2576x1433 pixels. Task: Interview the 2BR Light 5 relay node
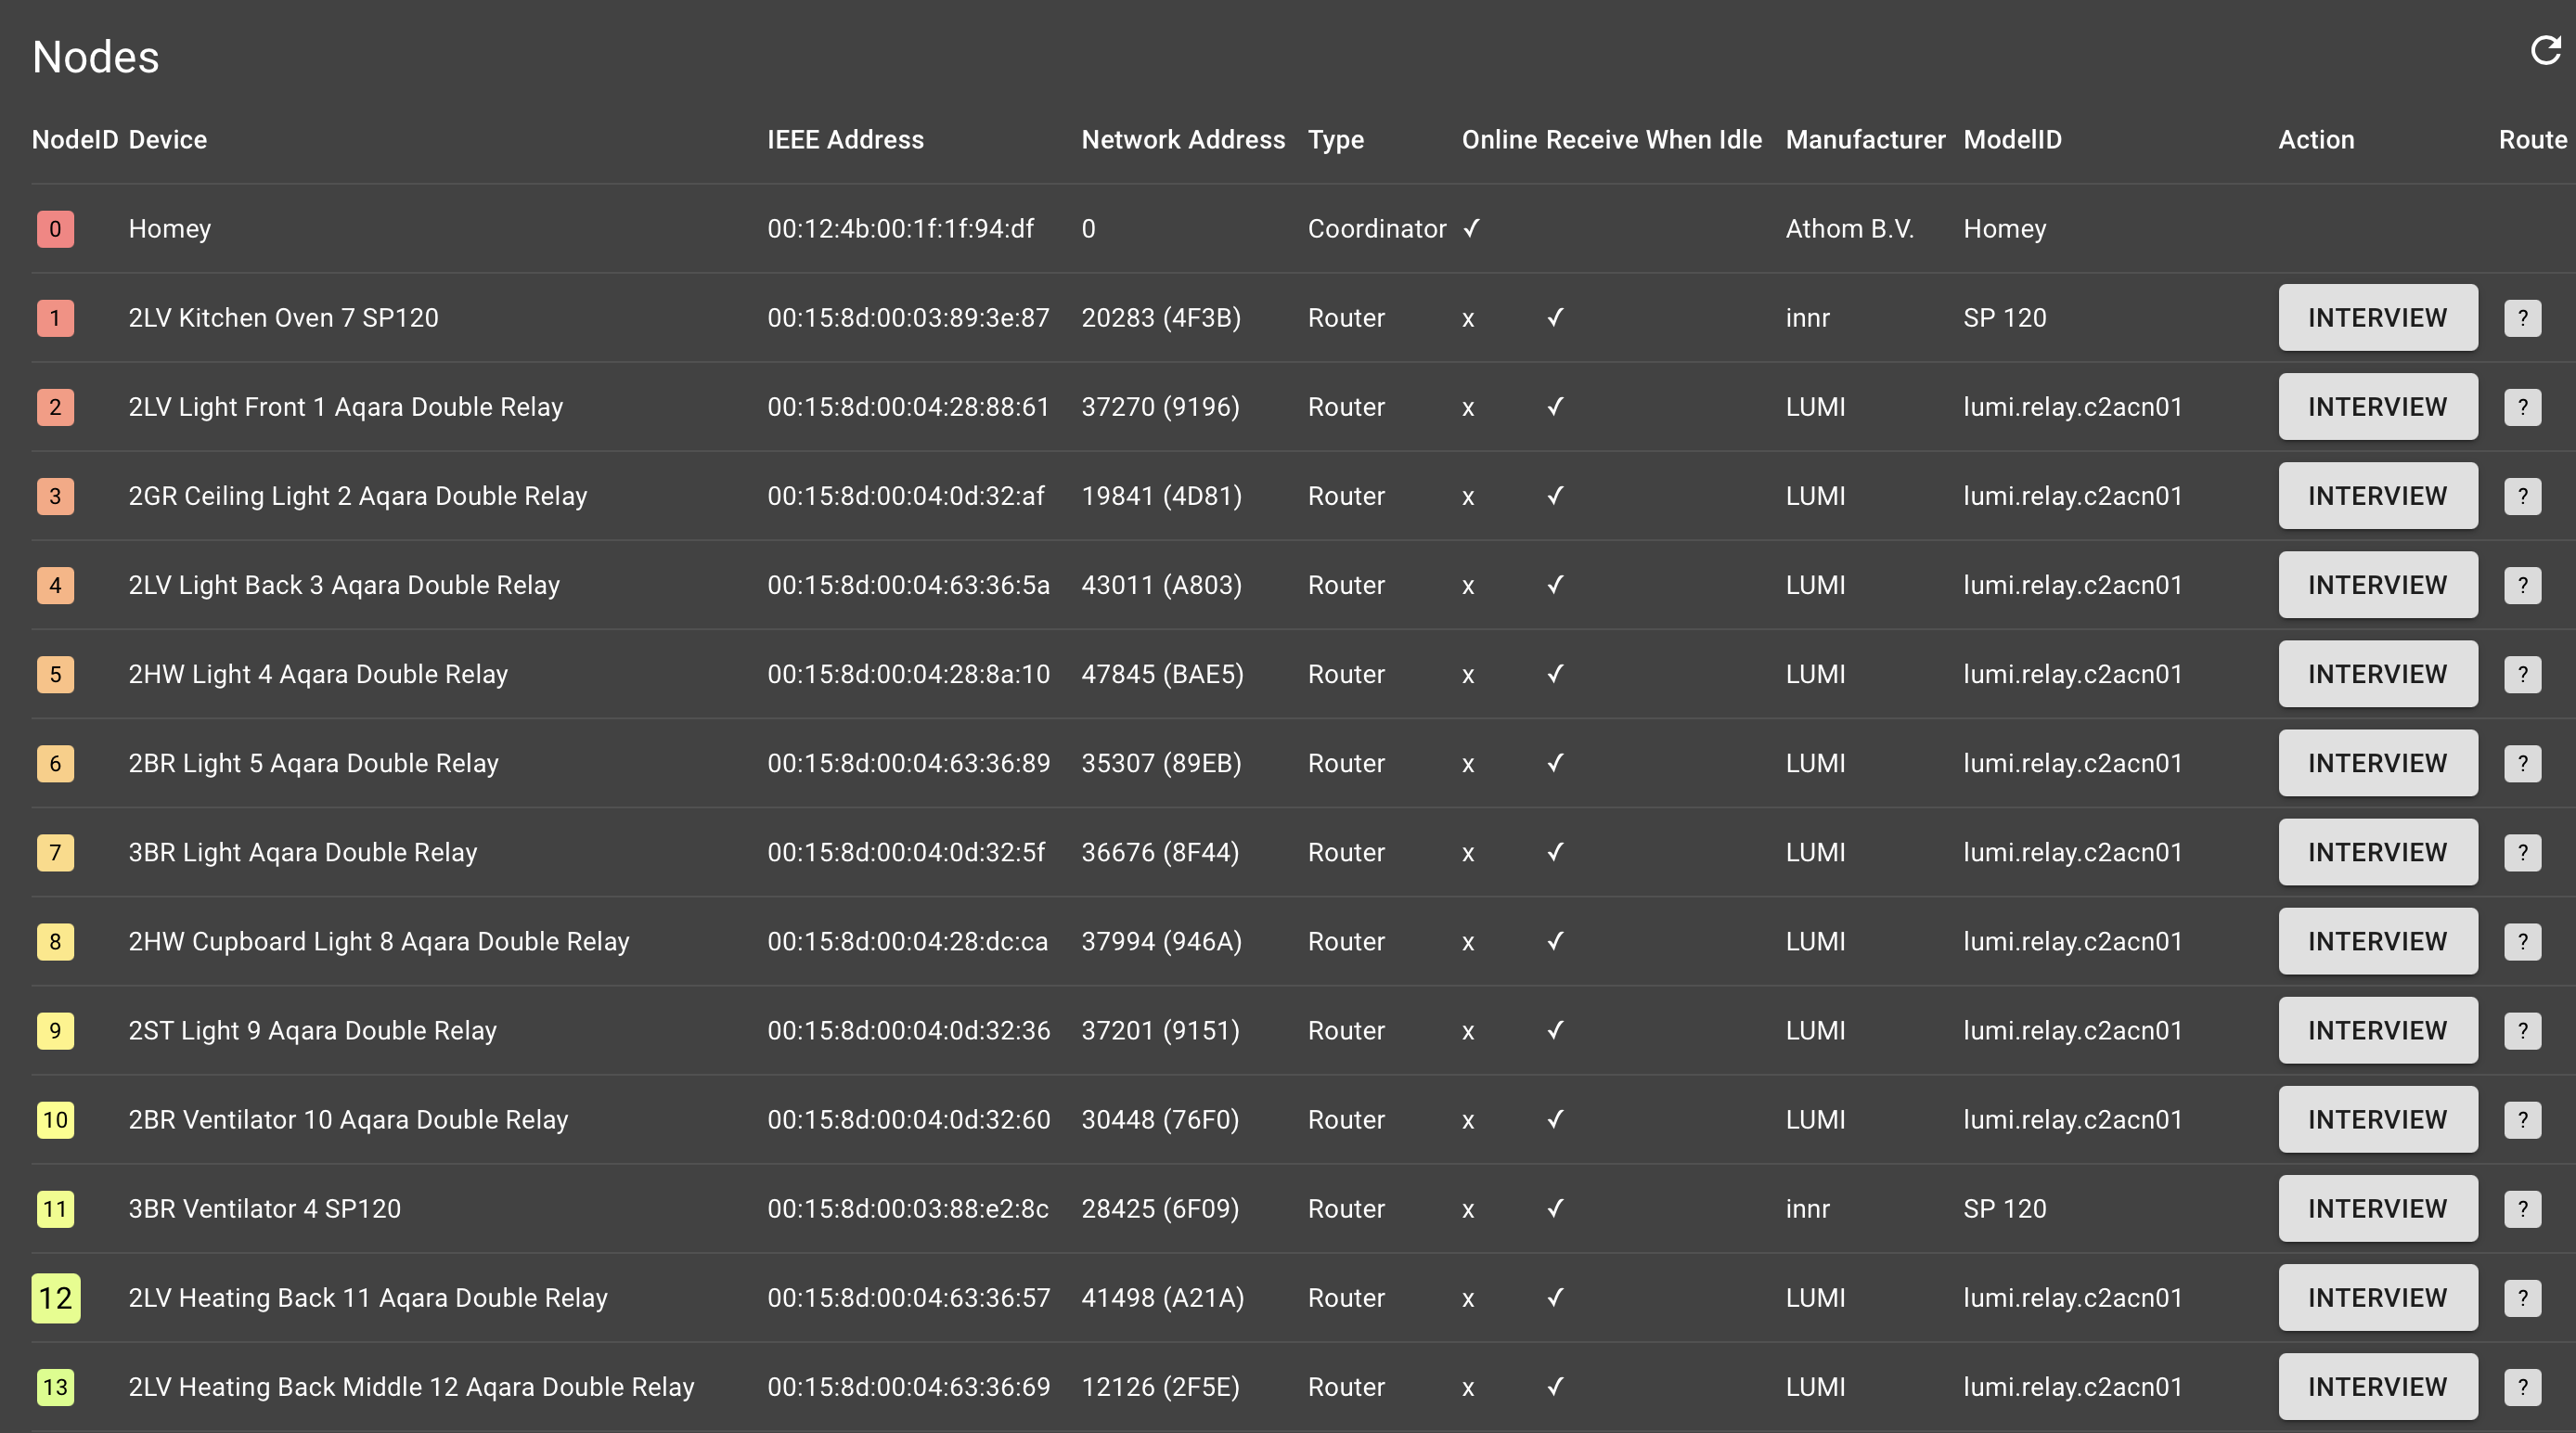click(x=2377, y=763)
